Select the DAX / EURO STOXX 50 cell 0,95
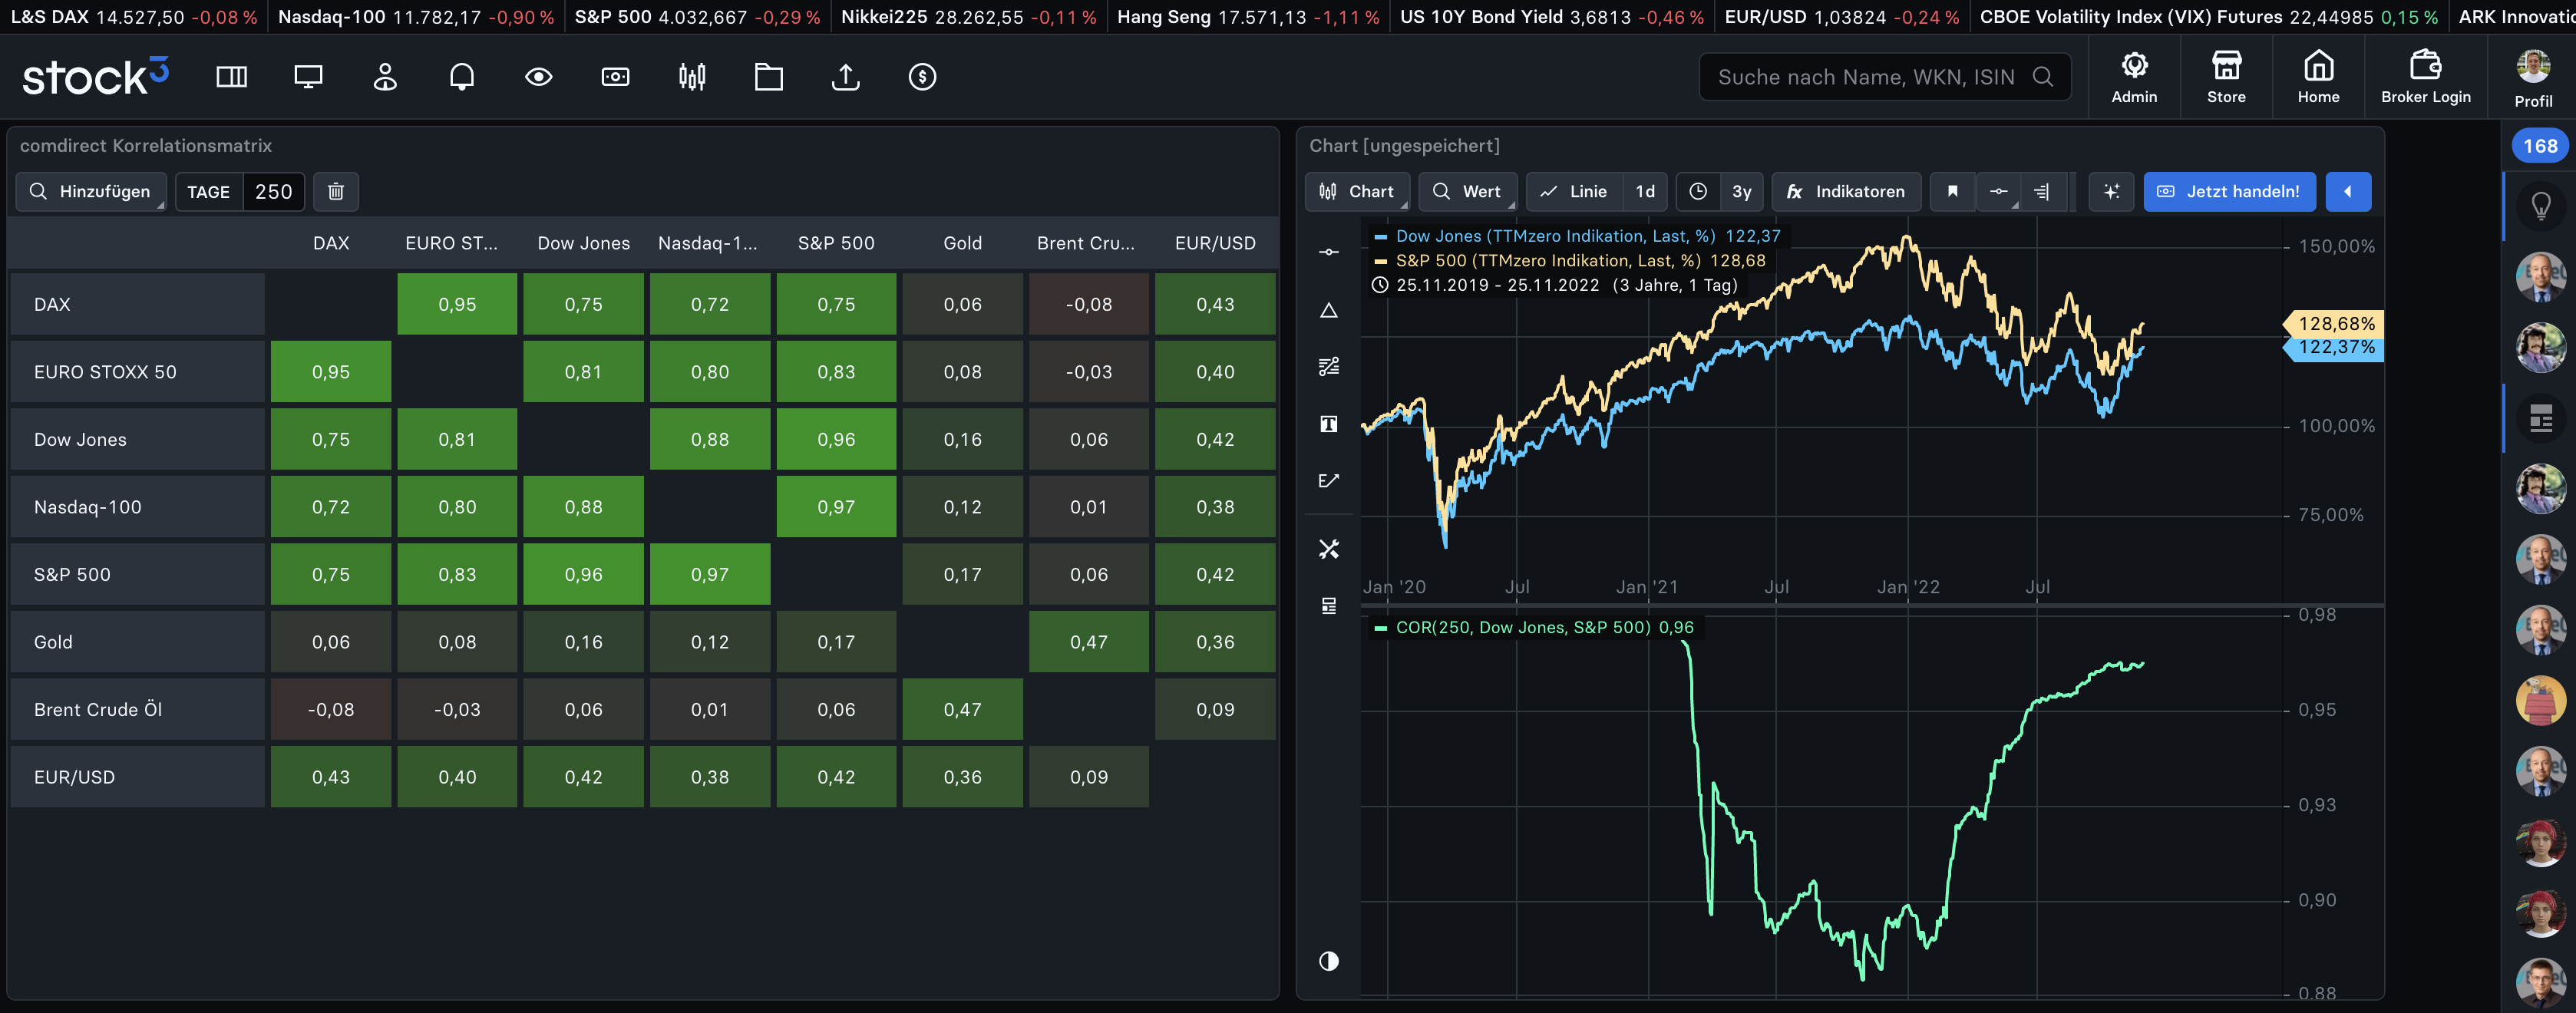The height and width of the screenshot is (1013, 2576). tap(457, 304)
